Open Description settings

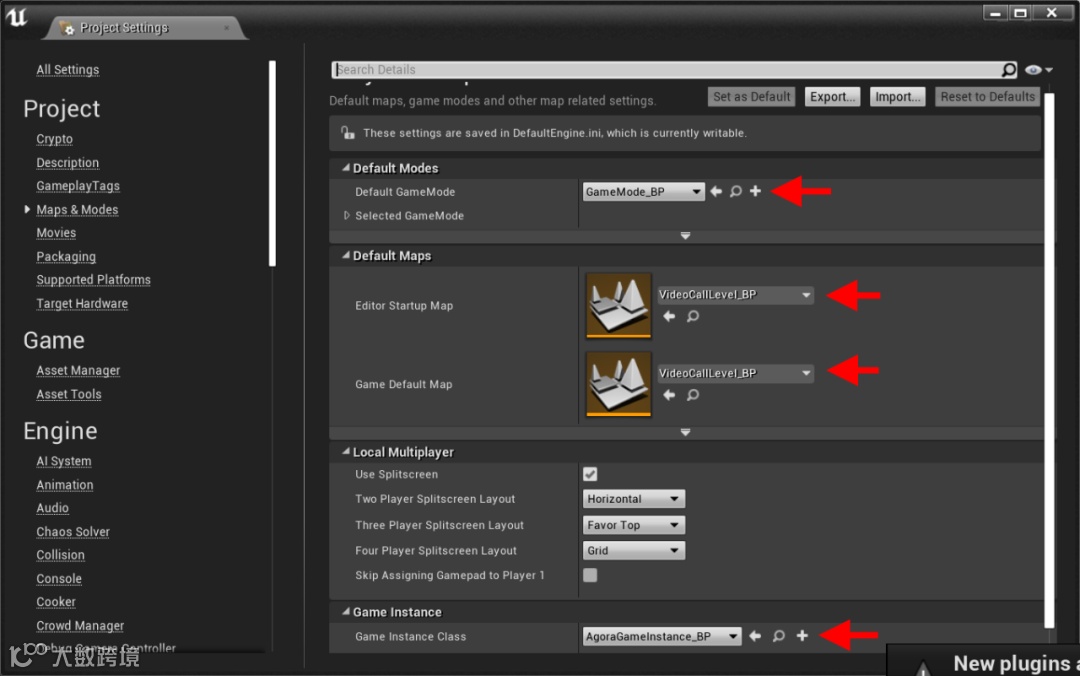[68, 163]
